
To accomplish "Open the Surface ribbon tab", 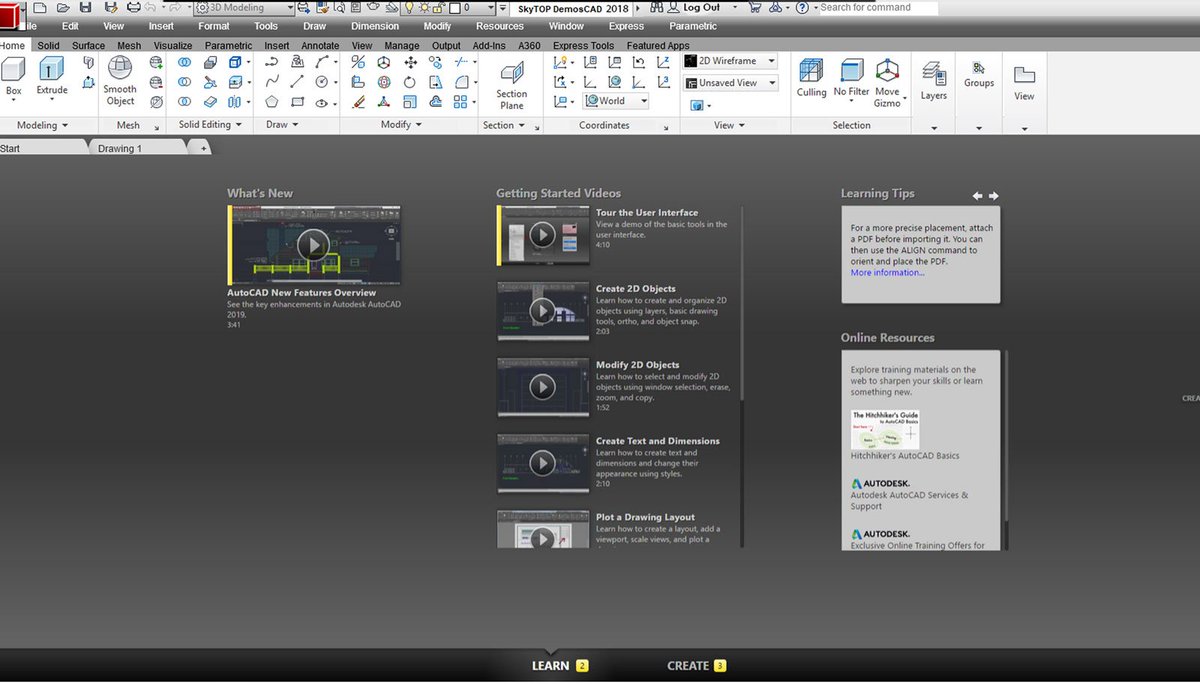I will point(88,45).
